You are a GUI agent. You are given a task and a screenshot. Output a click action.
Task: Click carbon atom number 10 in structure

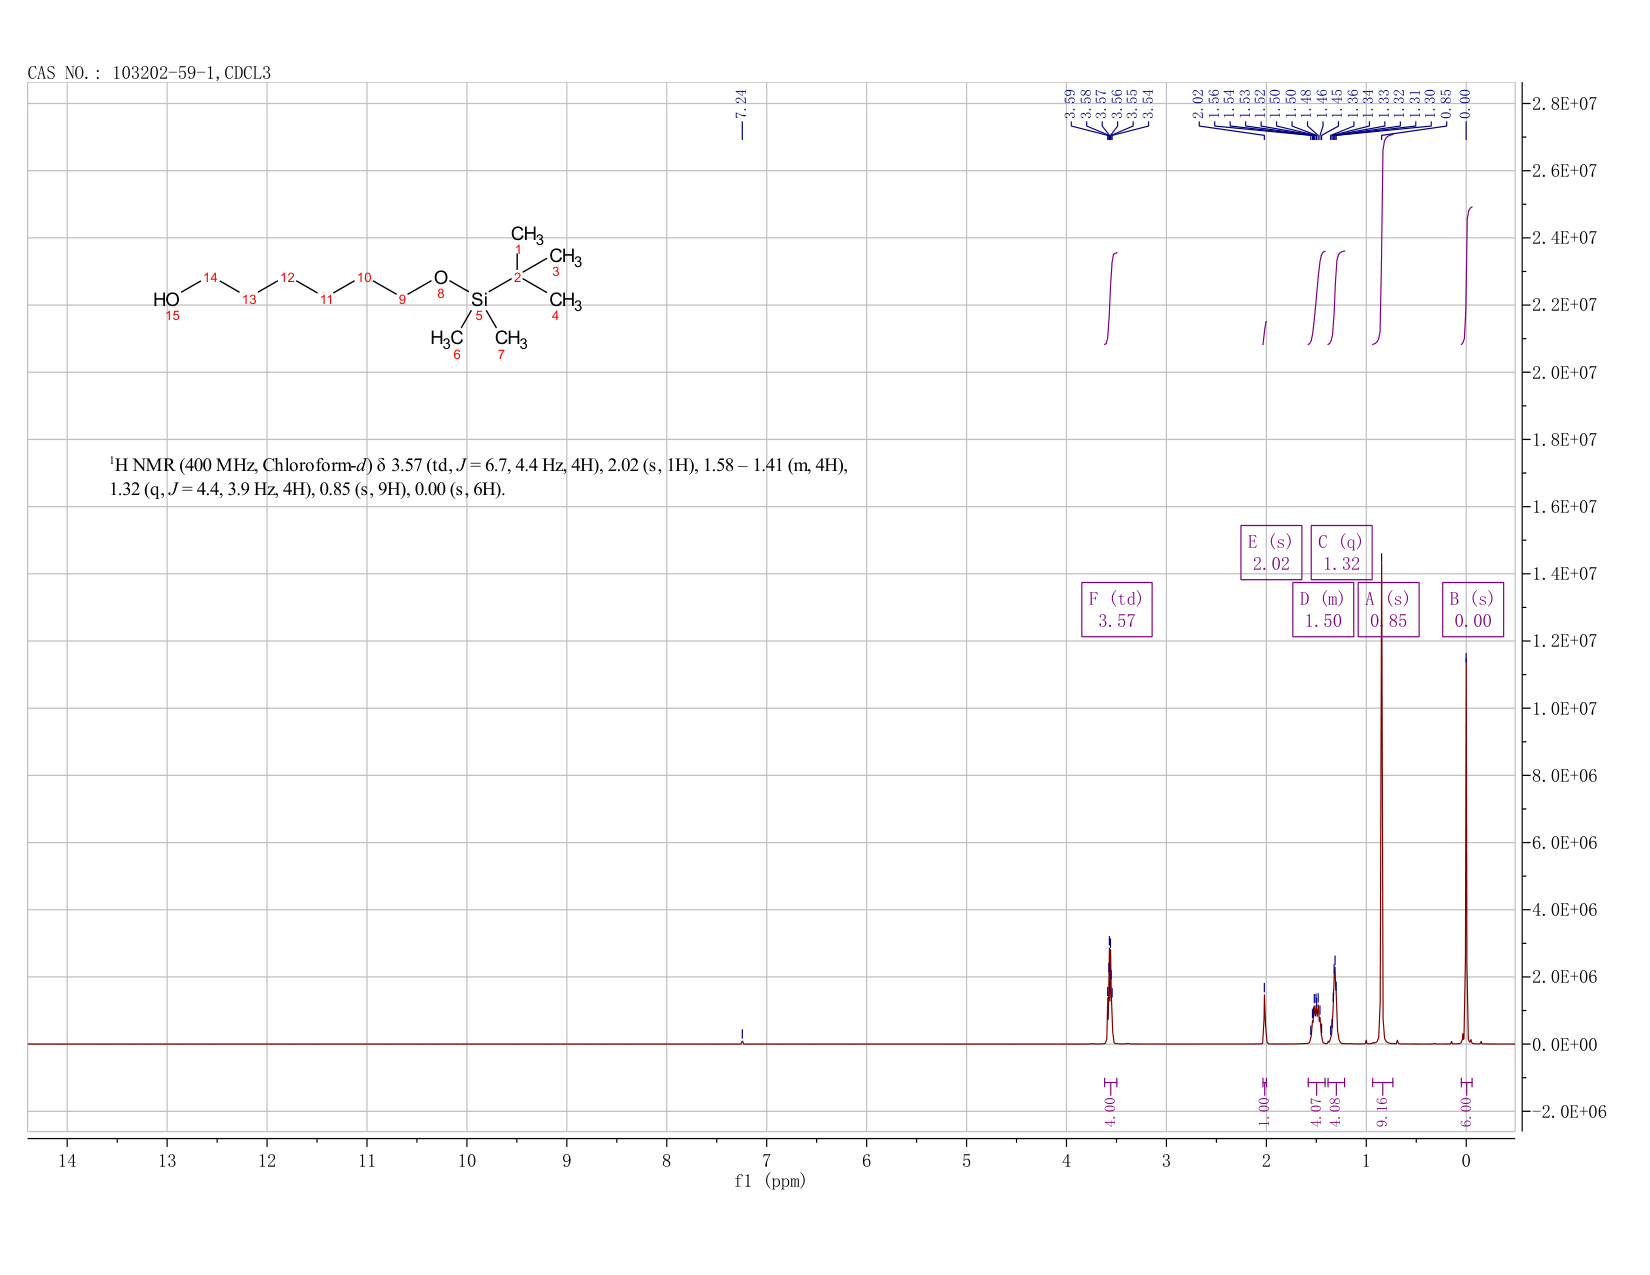click(364, 277)
